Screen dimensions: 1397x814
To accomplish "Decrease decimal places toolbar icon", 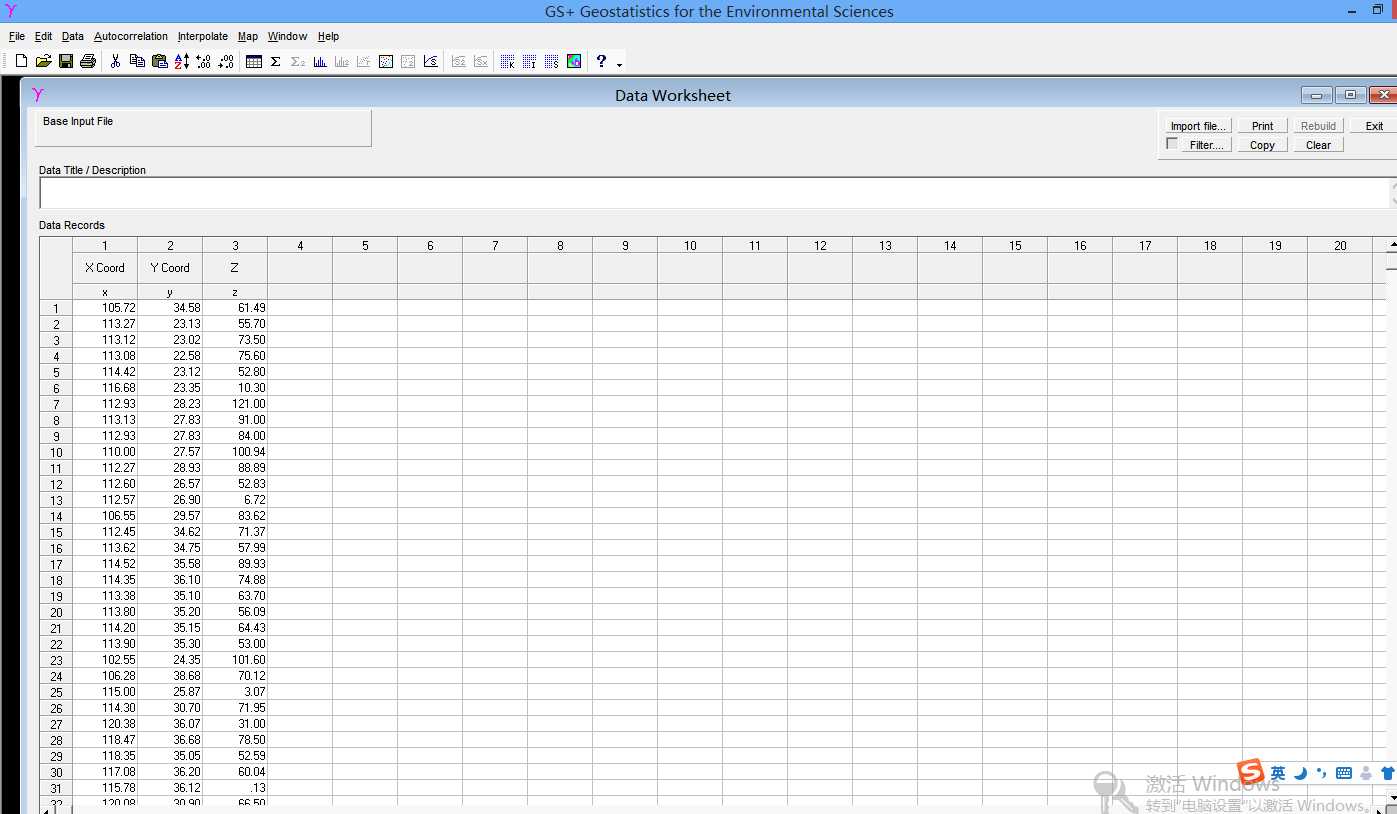I will click(226, 61).
